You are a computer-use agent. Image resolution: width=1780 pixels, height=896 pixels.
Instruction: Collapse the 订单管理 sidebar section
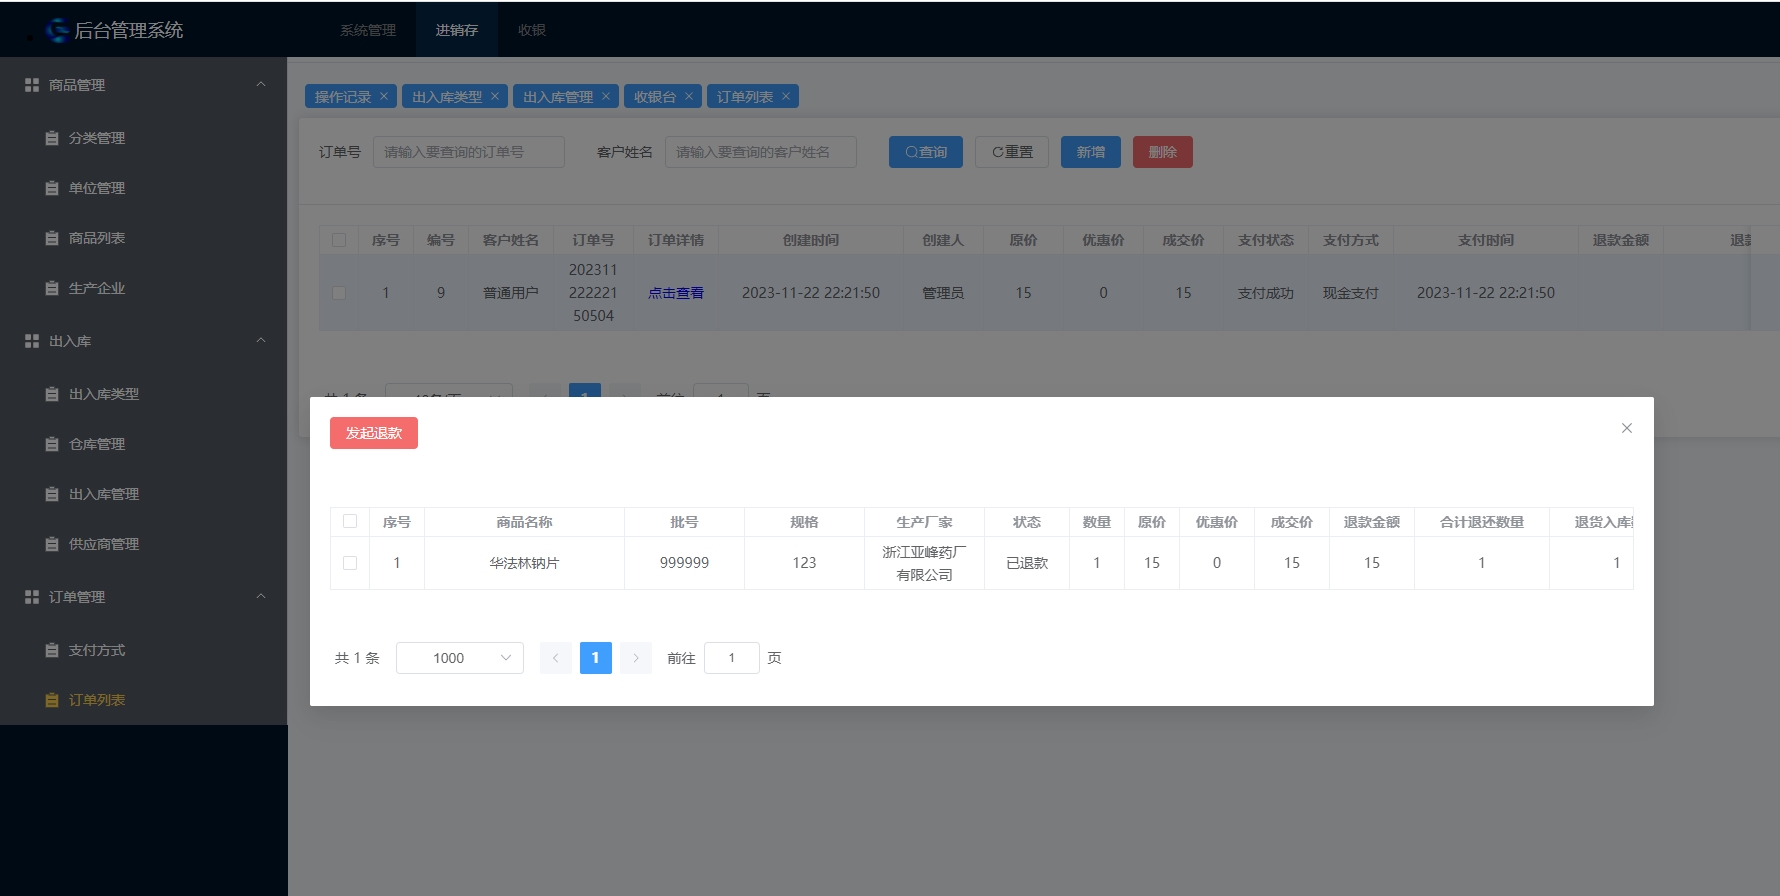pyautogui.click(x=261, y=597)
